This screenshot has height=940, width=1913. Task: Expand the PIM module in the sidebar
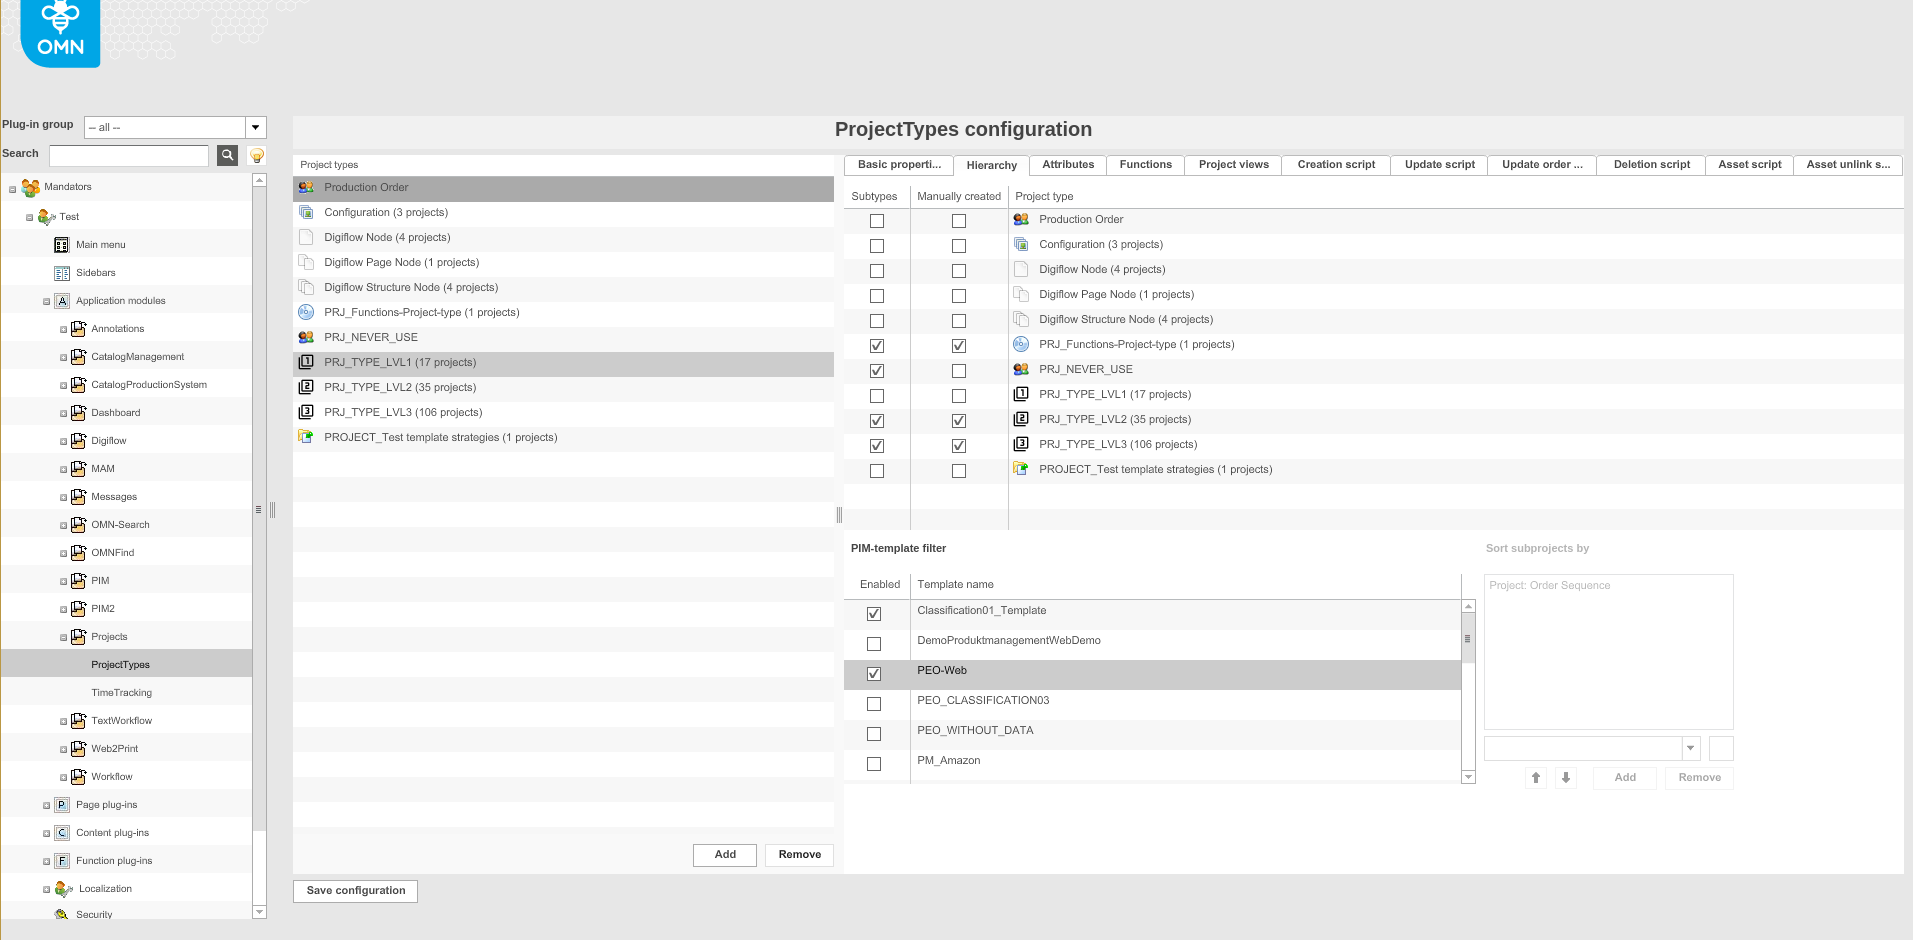63,580
